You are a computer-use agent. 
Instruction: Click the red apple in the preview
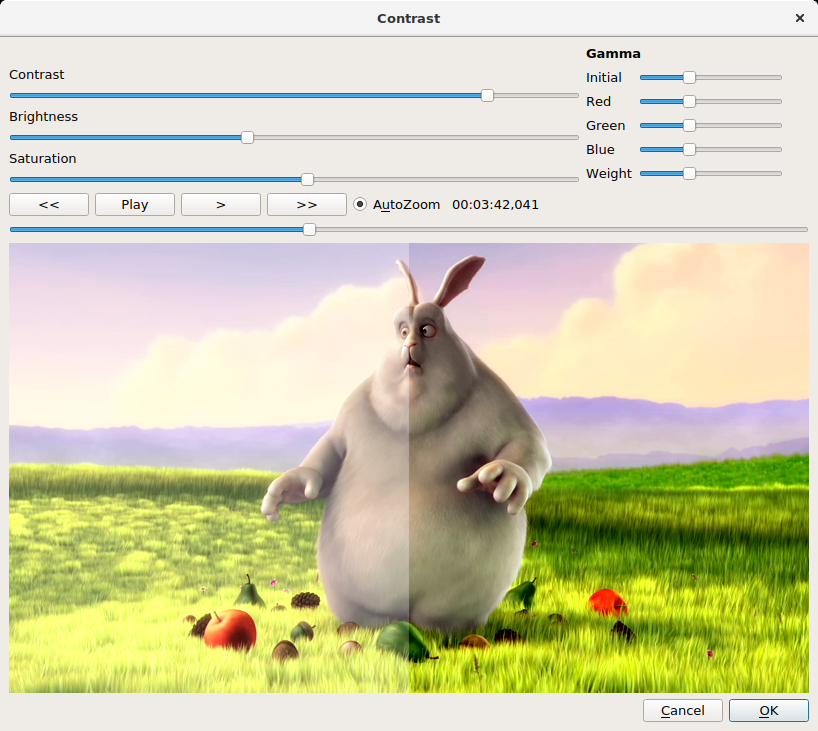[230, 630]
